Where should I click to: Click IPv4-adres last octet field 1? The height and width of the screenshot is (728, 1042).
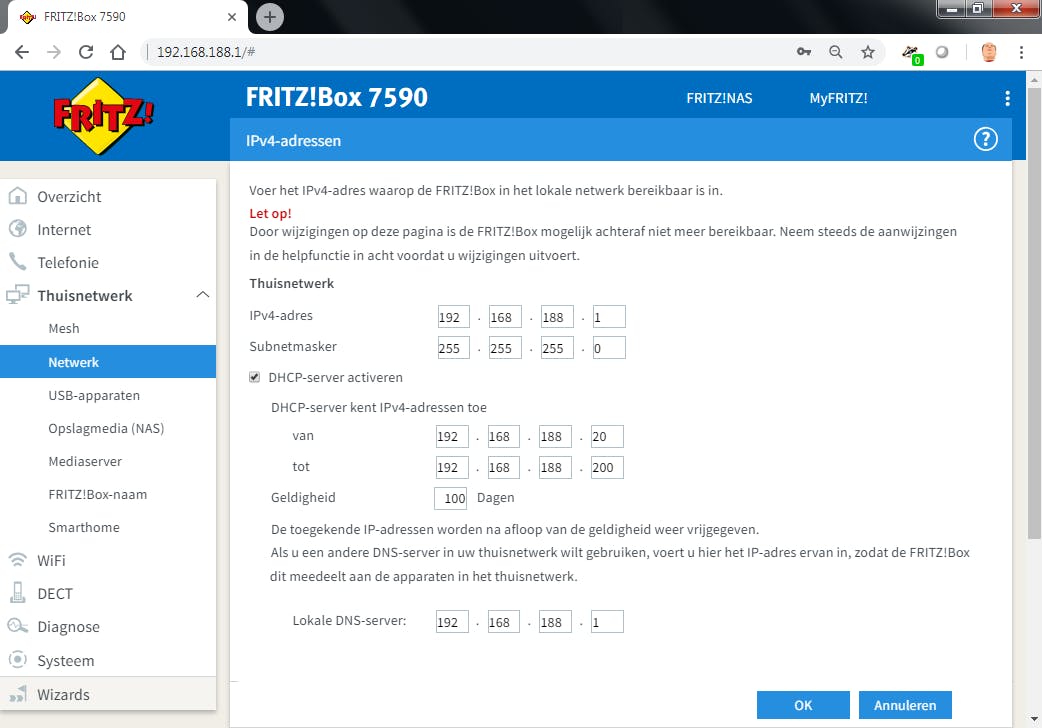(x=609, y=317)
